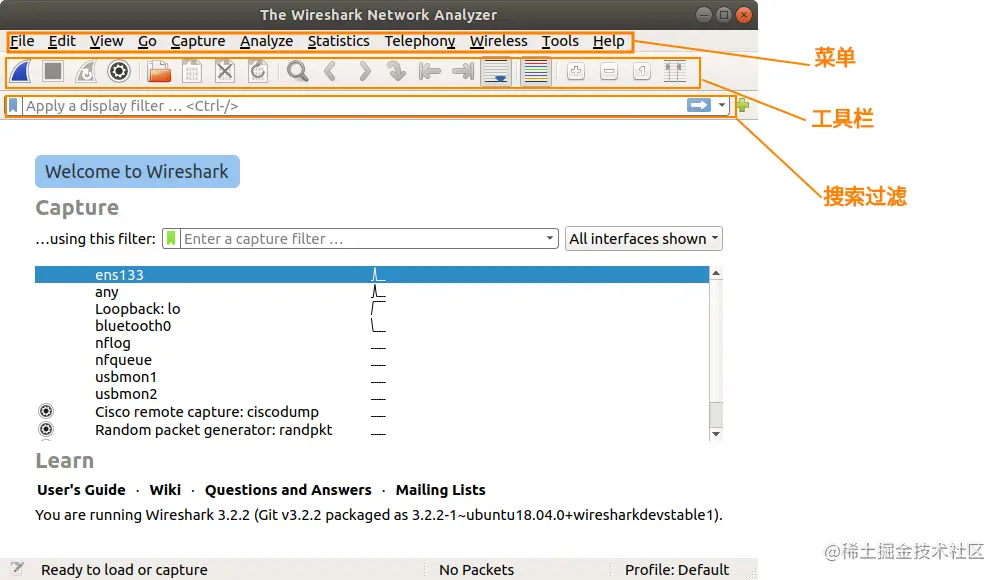Open User's Guide link
The image size is (1003, 580).
pos(81,490)
